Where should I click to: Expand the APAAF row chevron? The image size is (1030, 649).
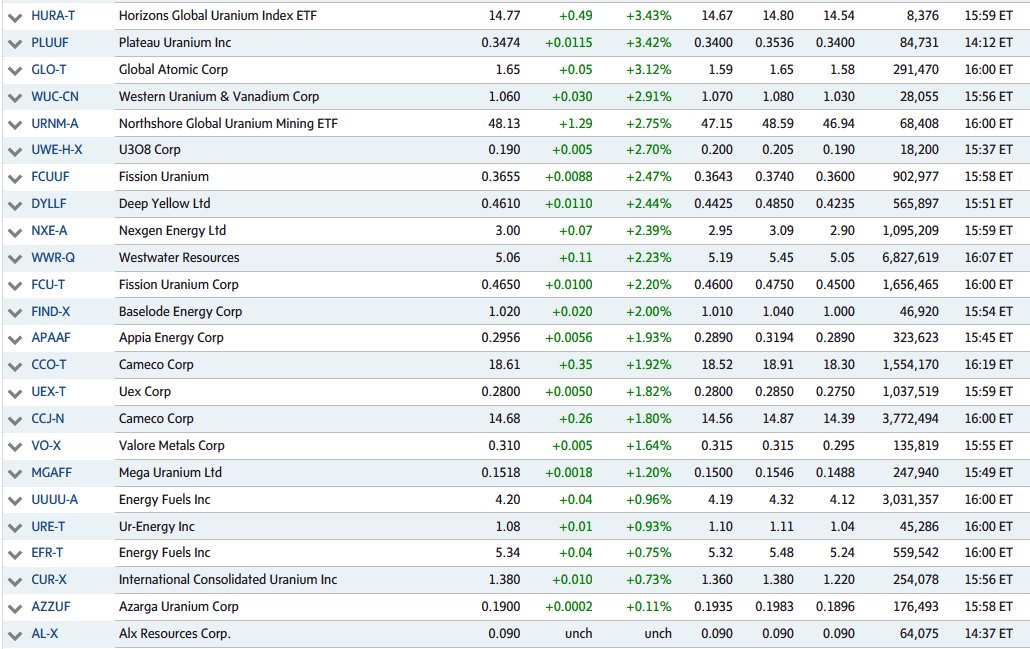[x=14, y=339]
